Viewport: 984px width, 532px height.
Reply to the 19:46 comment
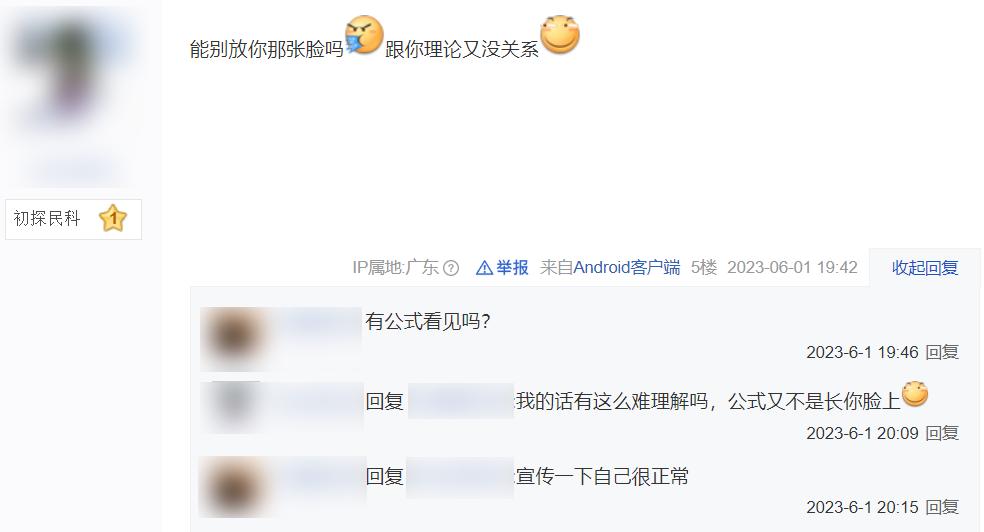coord(943,353)
